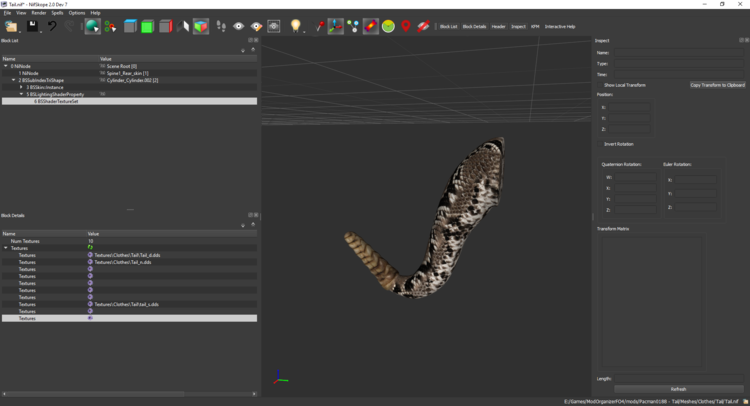Collapse the Textures array in Block Details
The height and width of the screenshot is (406, 750).
pos(6,248)
